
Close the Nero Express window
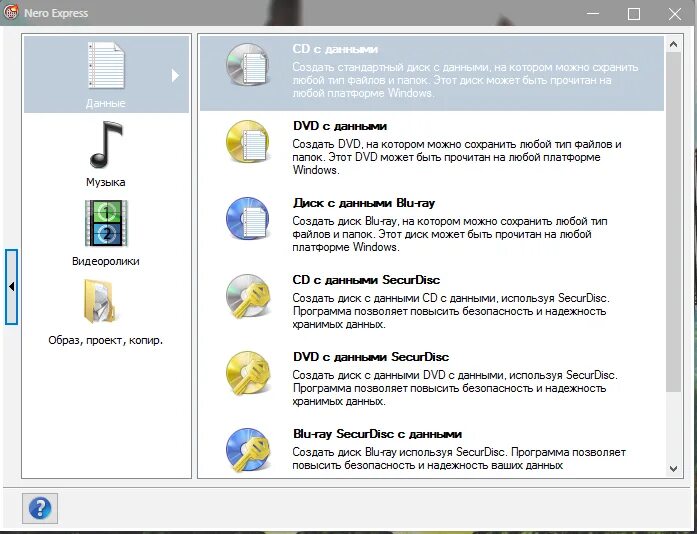pyautogui.click(x=675, y=14)
